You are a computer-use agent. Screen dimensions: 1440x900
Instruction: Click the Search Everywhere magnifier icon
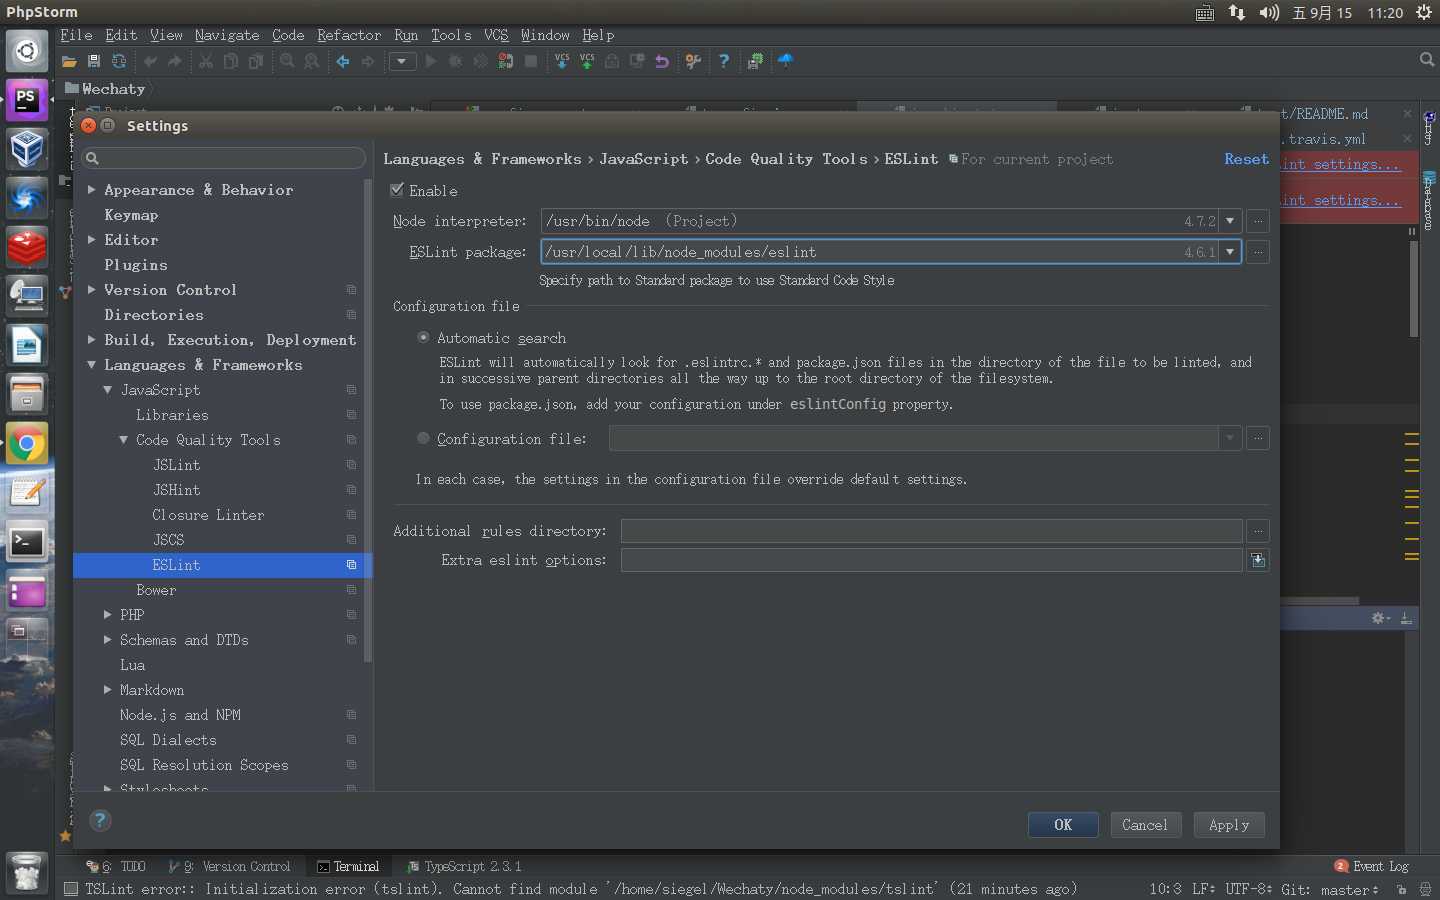point(1427,61)
